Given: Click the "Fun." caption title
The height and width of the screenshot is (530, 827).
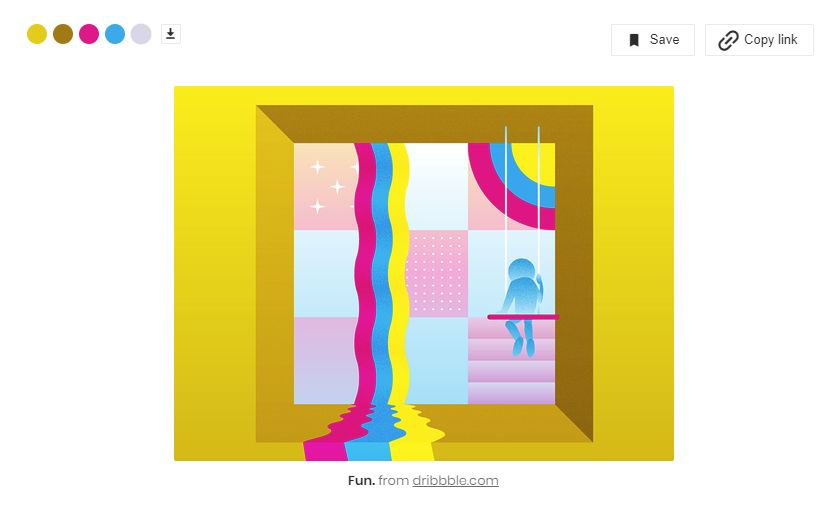Looking at the screenshot, I should [x=361, y=480].
